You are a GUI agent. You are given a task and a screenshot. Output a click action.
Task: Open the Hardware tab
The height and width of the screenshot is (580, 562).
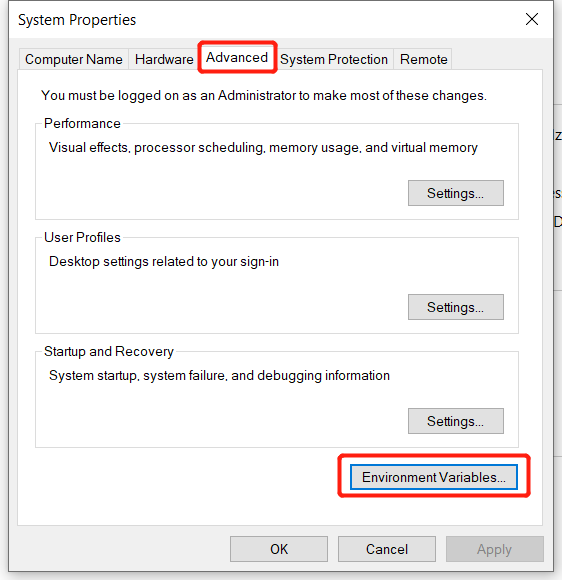(x=164, y=59)
